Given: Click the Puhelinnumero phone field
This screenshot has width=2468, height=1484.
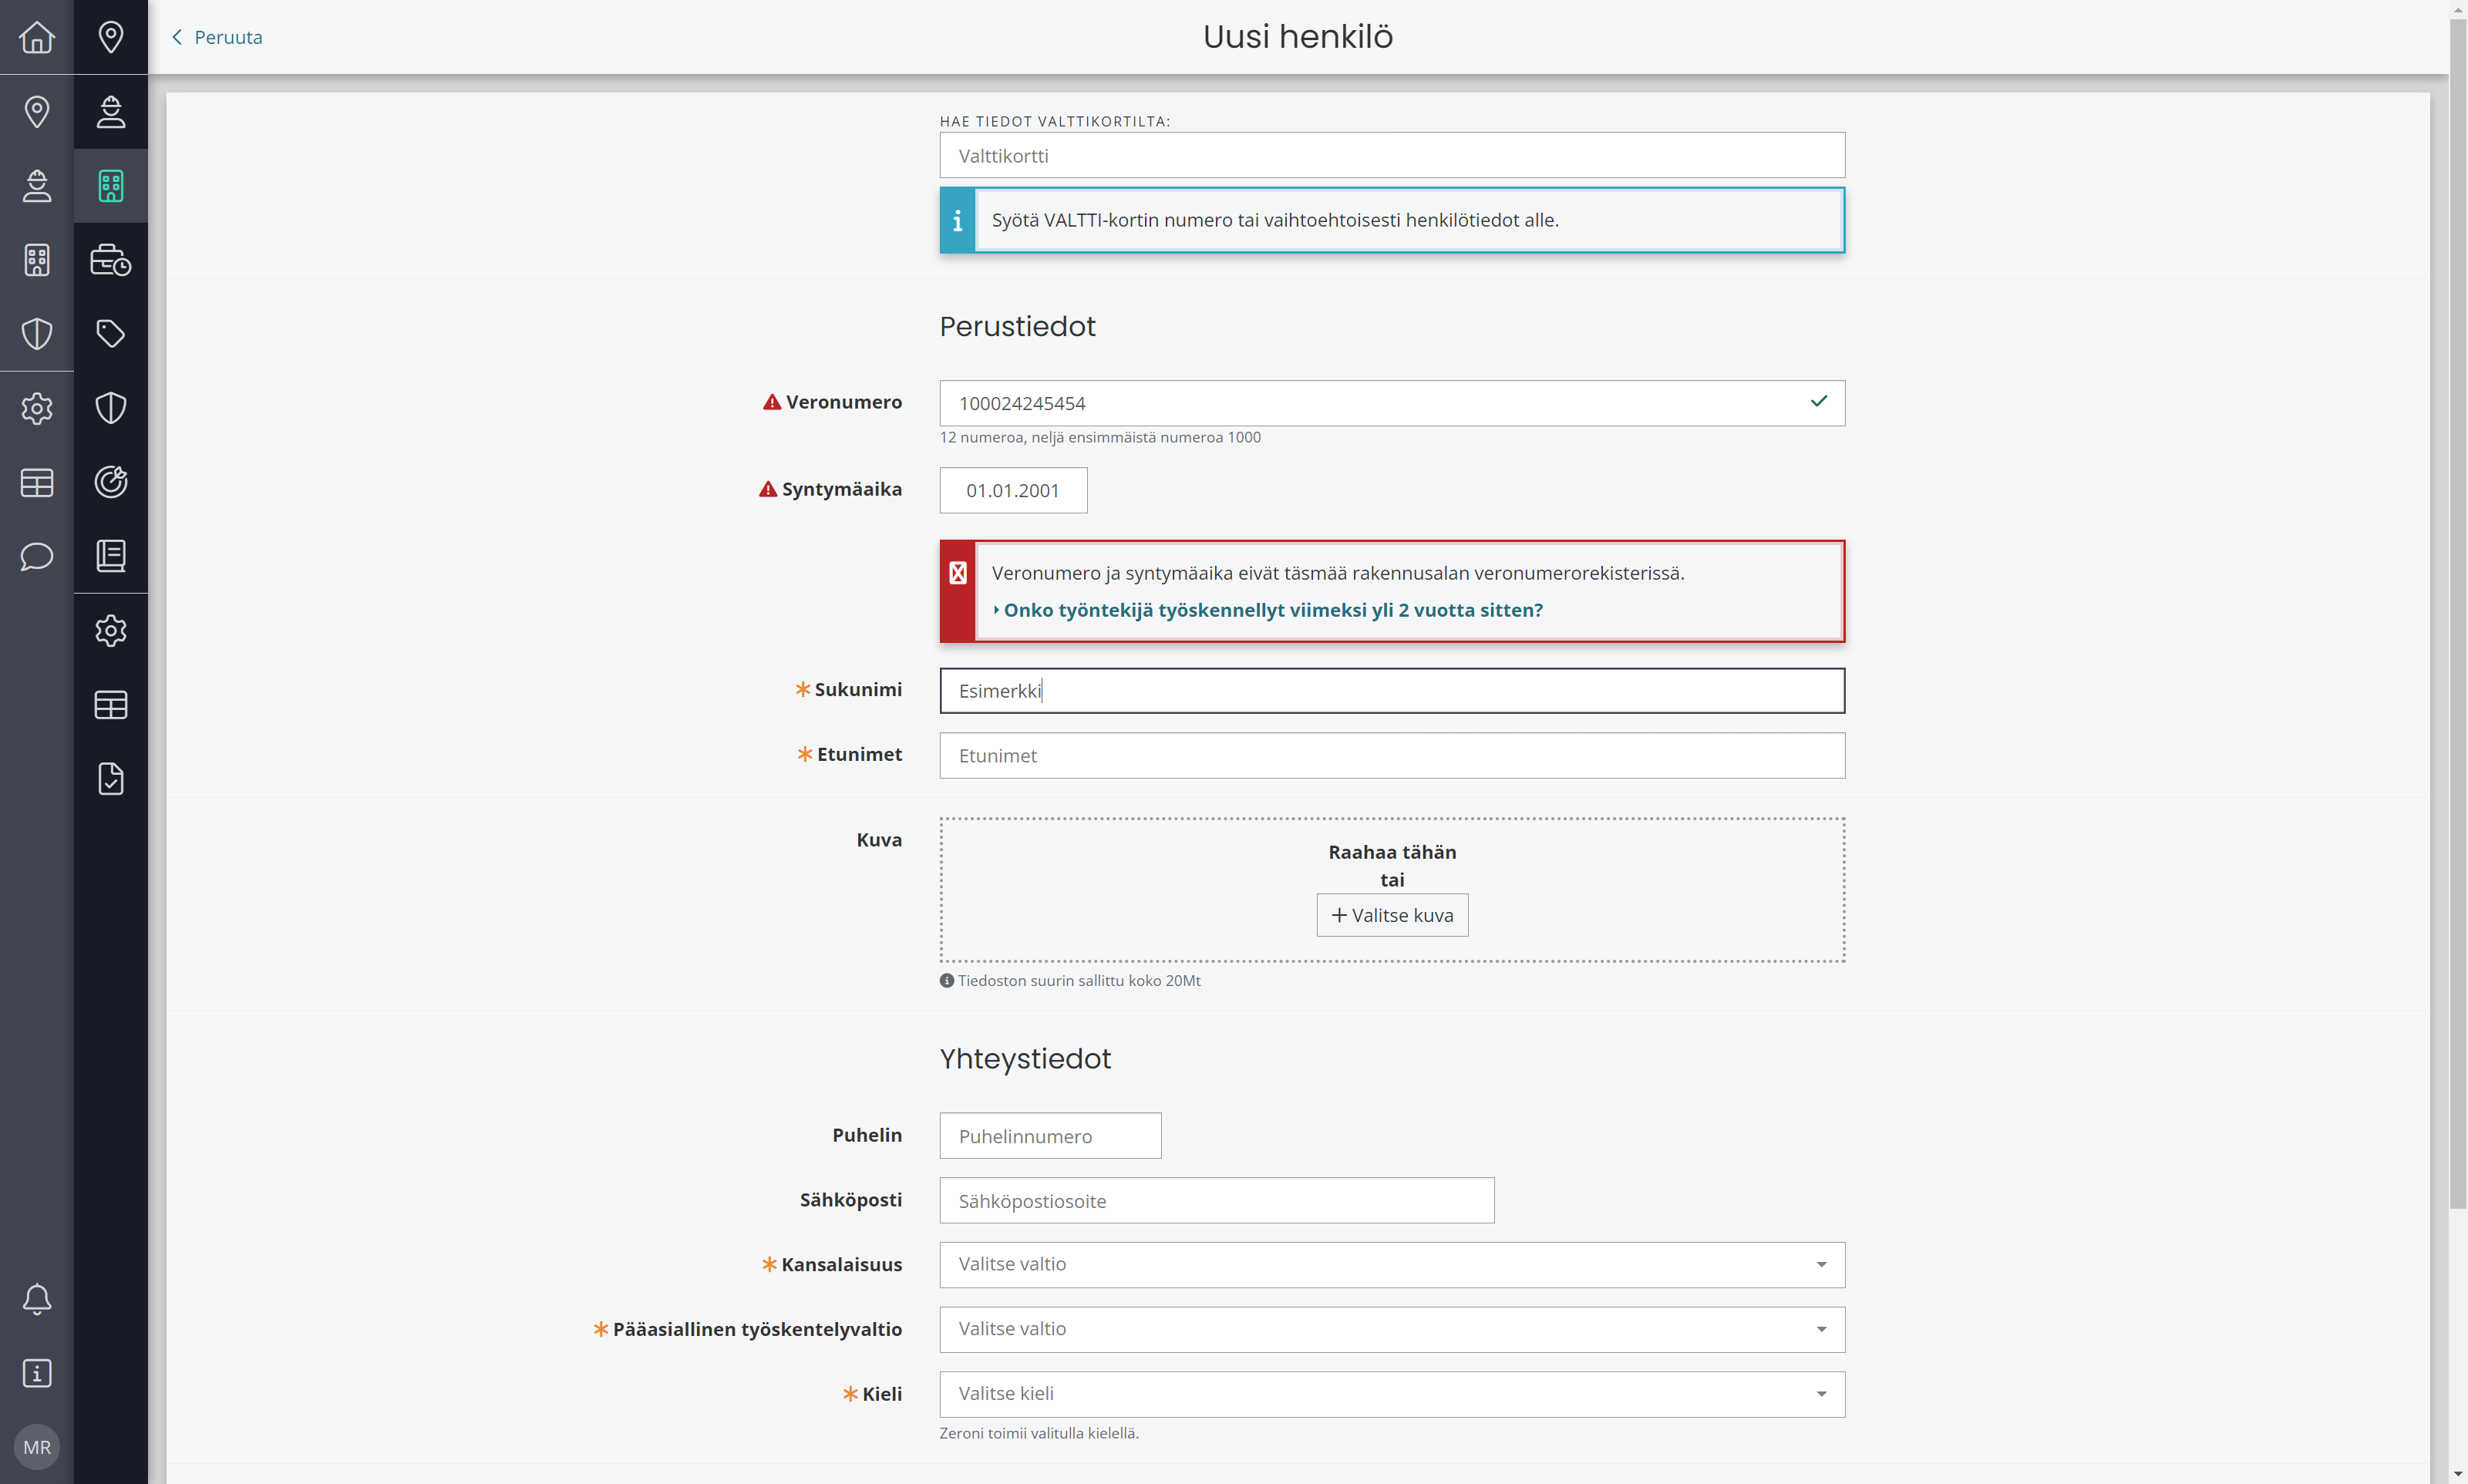Looking at the screenshot, I should 1050,1136.
